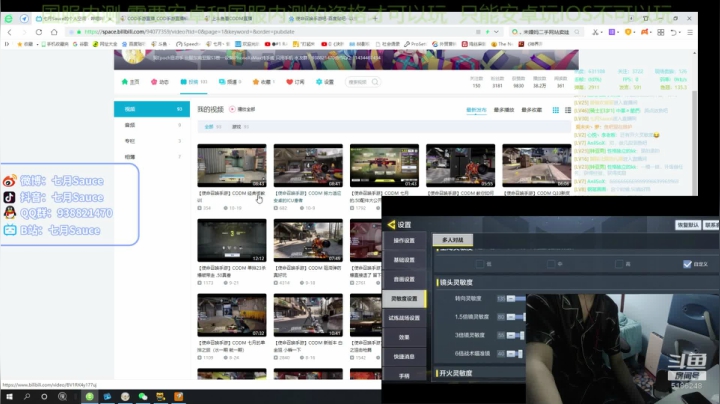
Task: Click the scissors screenshot tool icon
Action: [x=596, y=32]
